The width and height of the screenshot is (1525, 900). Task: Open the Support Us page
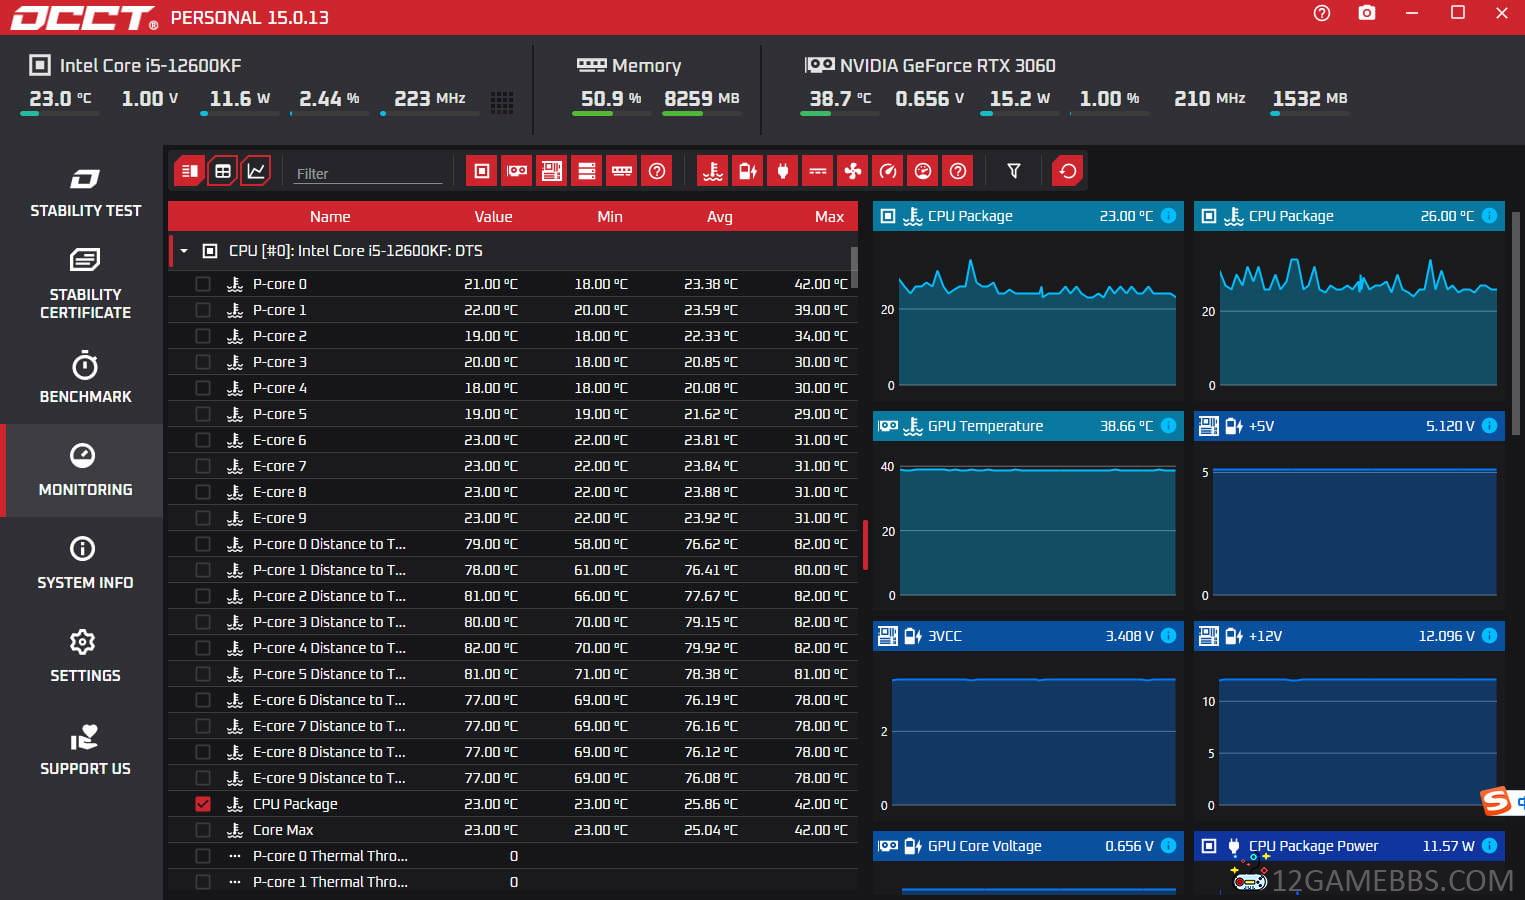(85, 749)
